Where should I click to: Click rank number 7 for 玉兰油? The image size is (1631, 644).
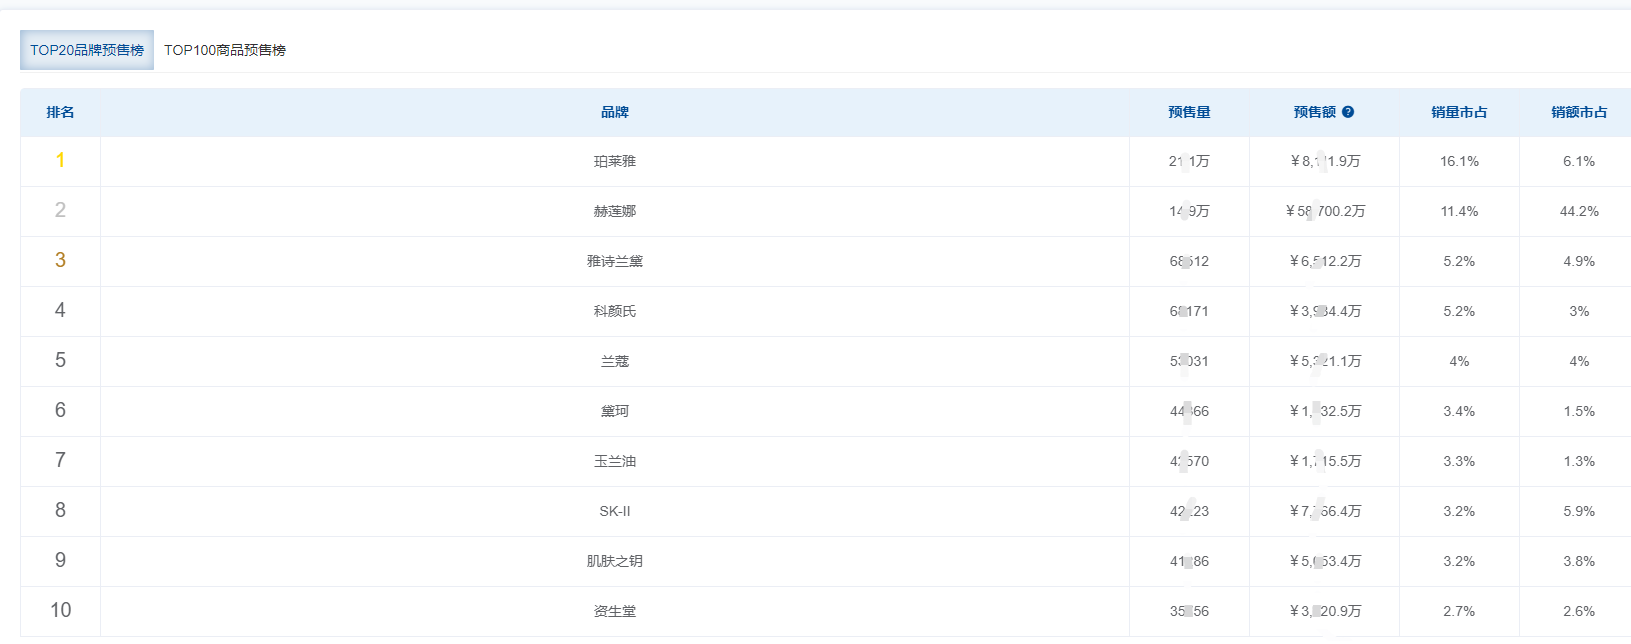(x=60, y=460)
